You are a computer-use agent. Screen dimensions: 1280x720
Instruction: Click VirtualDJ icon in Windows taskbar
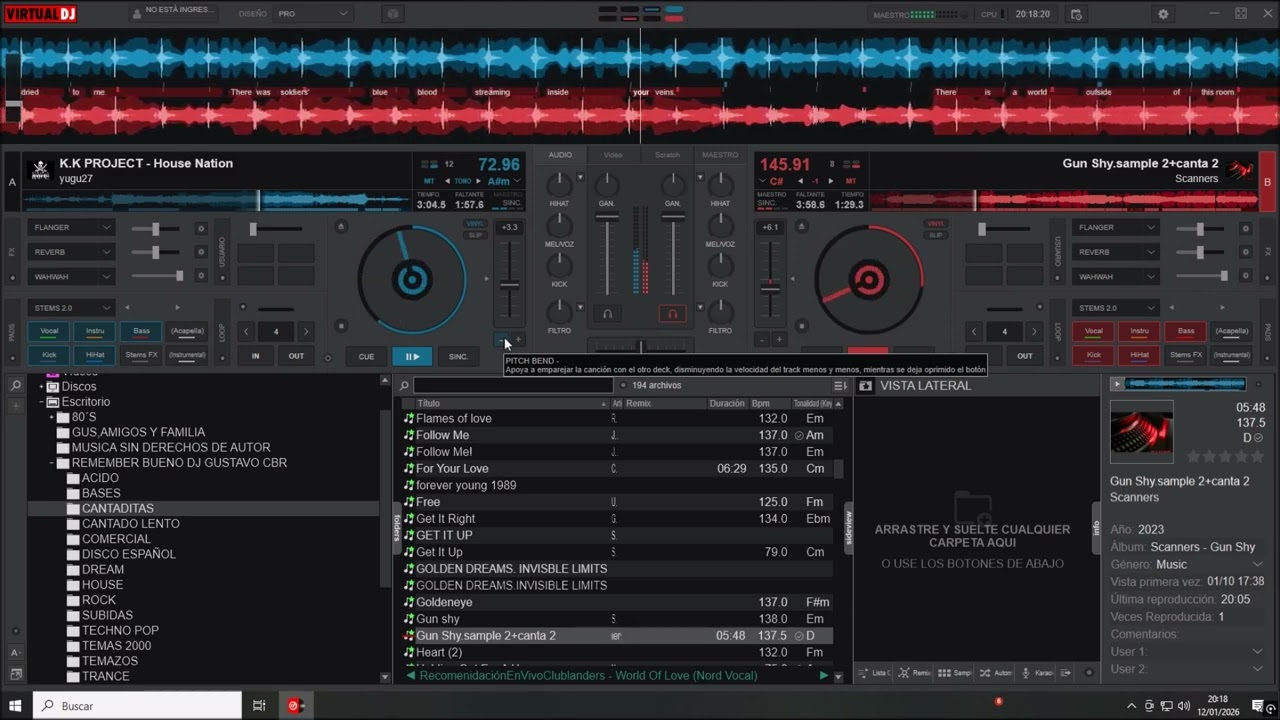pyautogui.click(x=295, y=705)
